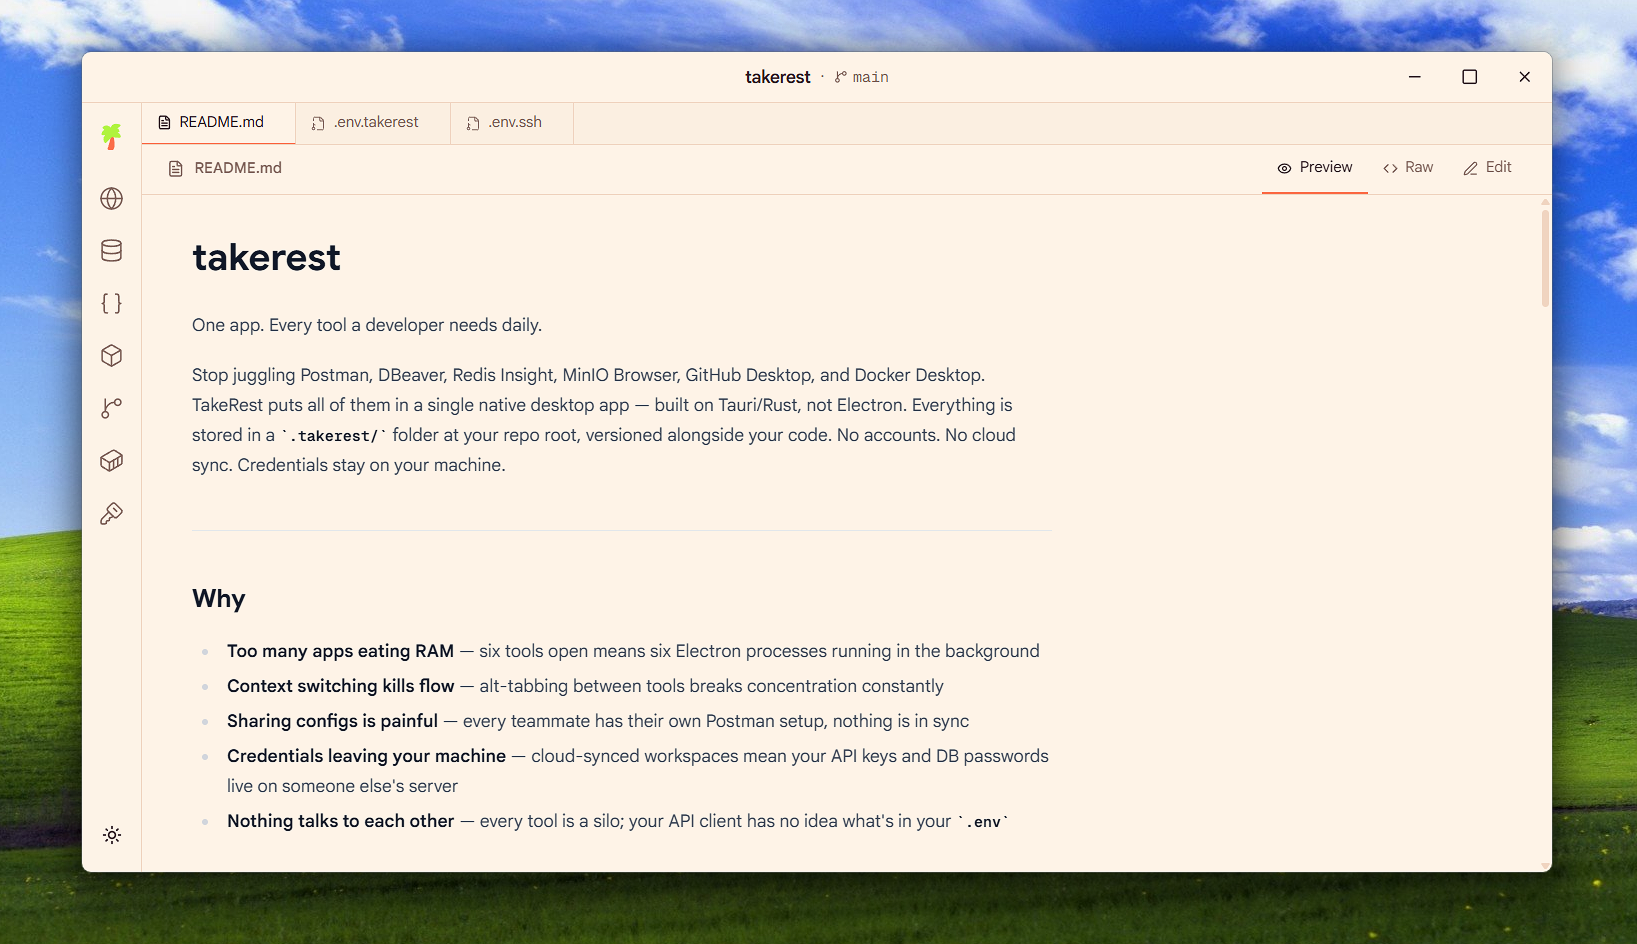Open the git branch panel in sidebar
Image resolution: width=1637 pixels, height=944 pixels.
(112, 408)
